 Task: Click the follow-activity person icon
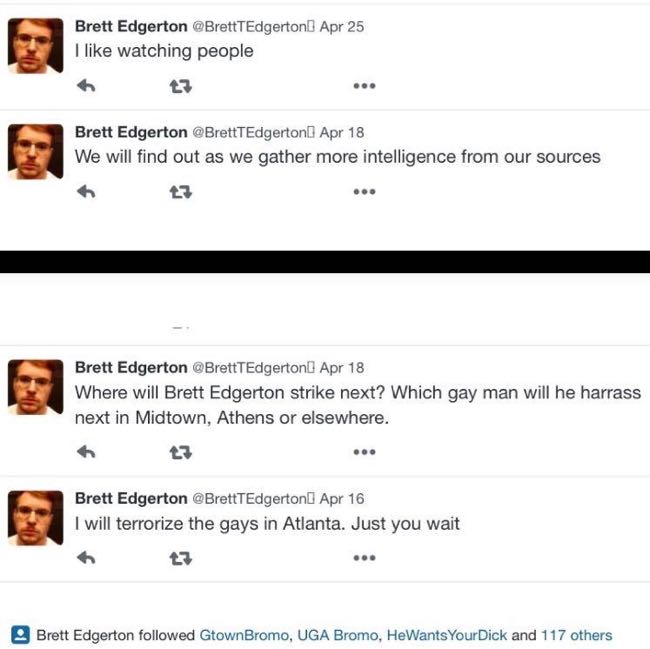click(x=20, y=634)
